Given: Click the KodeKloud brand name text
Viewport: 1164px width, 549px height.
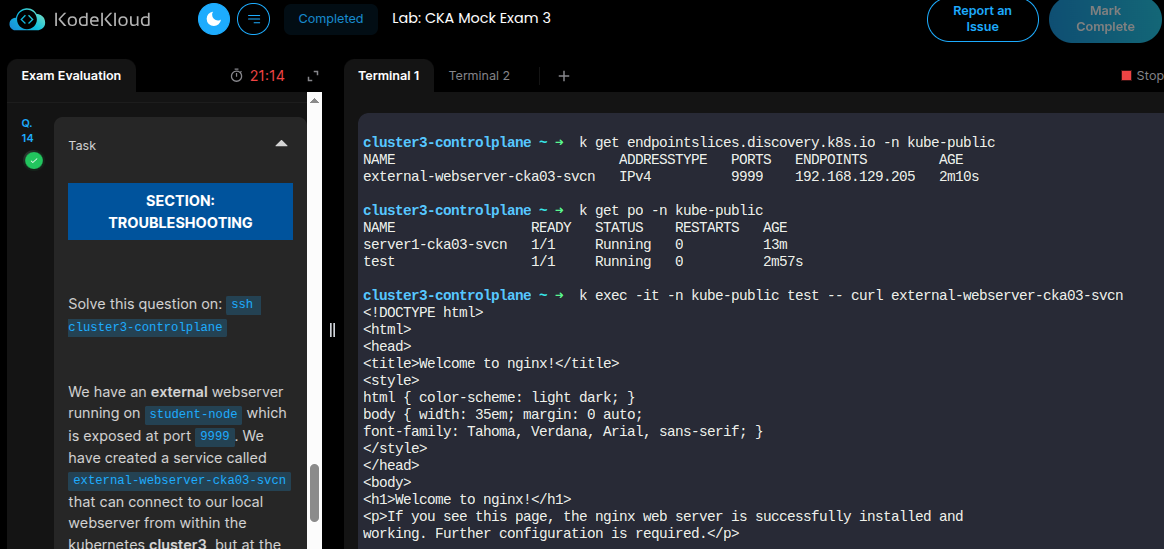Looking at the screenshot, I should (102, 19).
